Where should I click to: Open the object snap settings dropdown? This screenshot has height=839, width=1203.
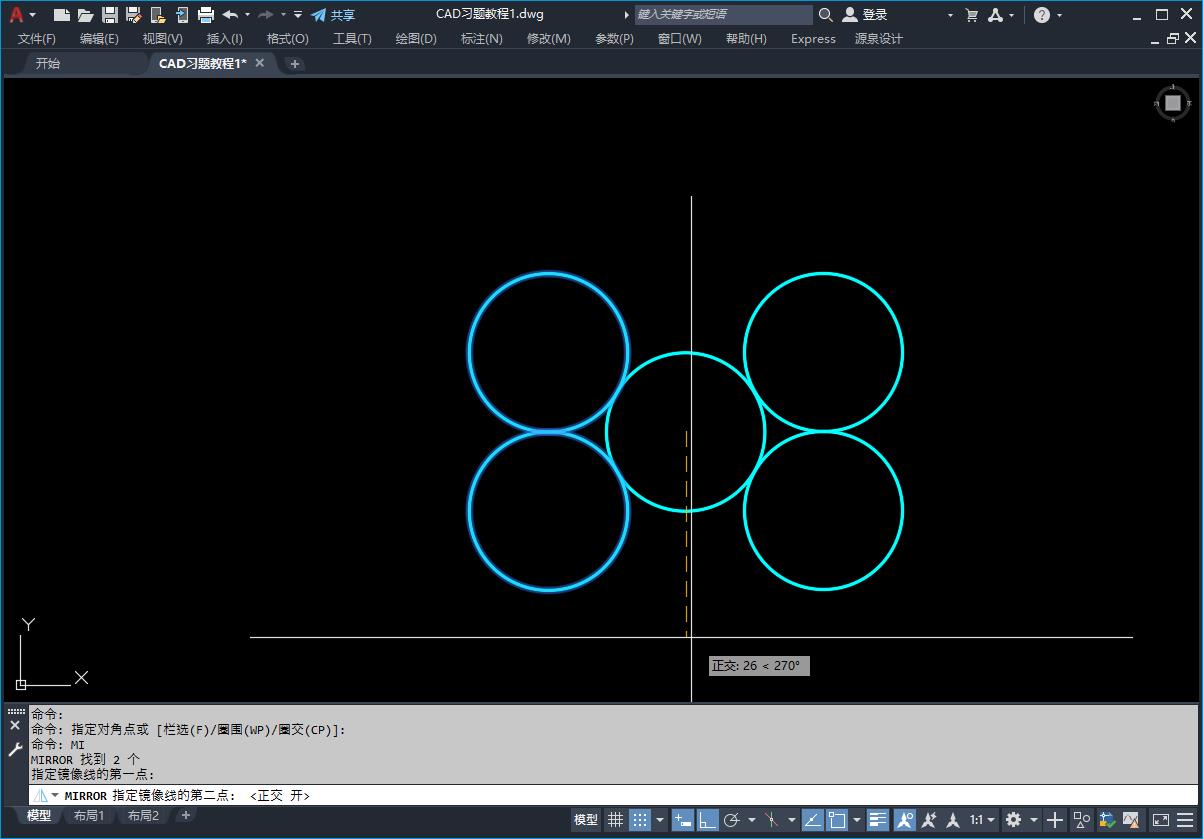[x=857, y=820]
